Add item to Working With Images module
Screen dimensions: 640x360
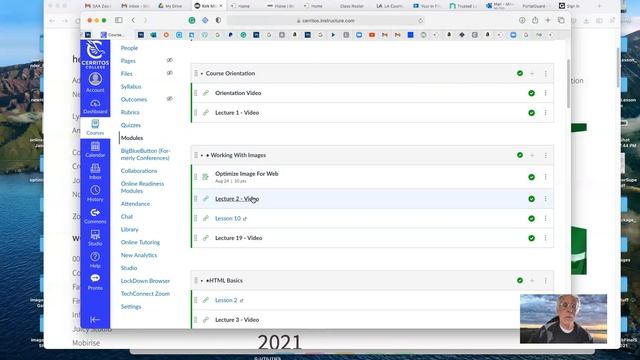pos(532,155)
